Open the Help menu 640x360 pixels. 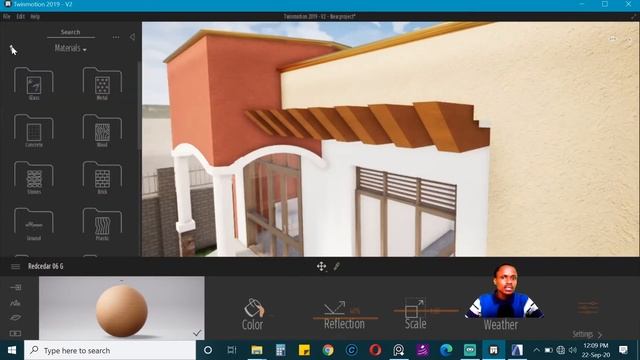pyautogui.click(x=35, y=17)
